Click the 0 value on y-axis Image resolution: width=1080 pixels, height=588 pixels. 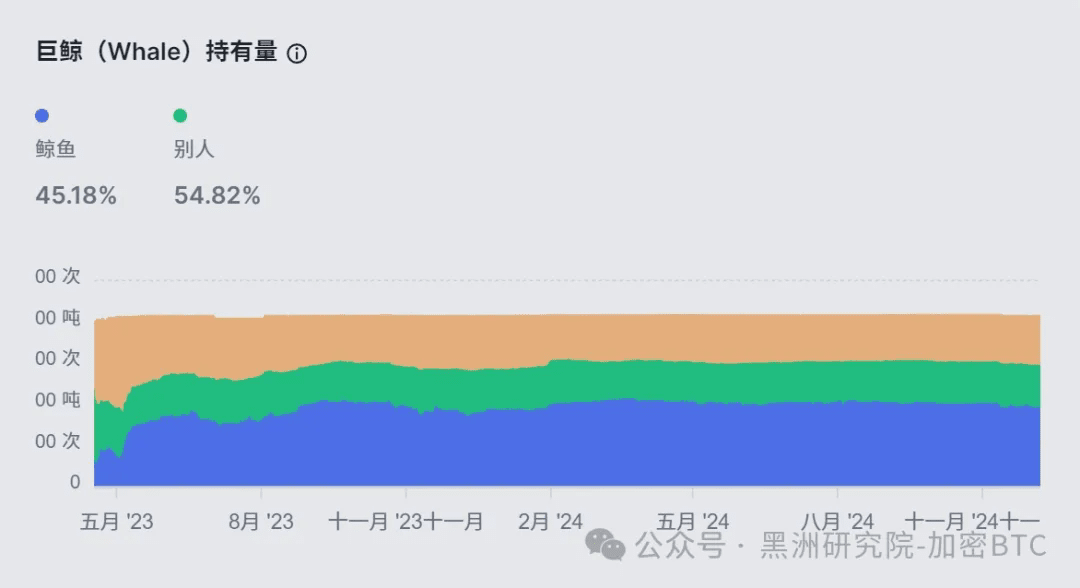click(75, 482)
